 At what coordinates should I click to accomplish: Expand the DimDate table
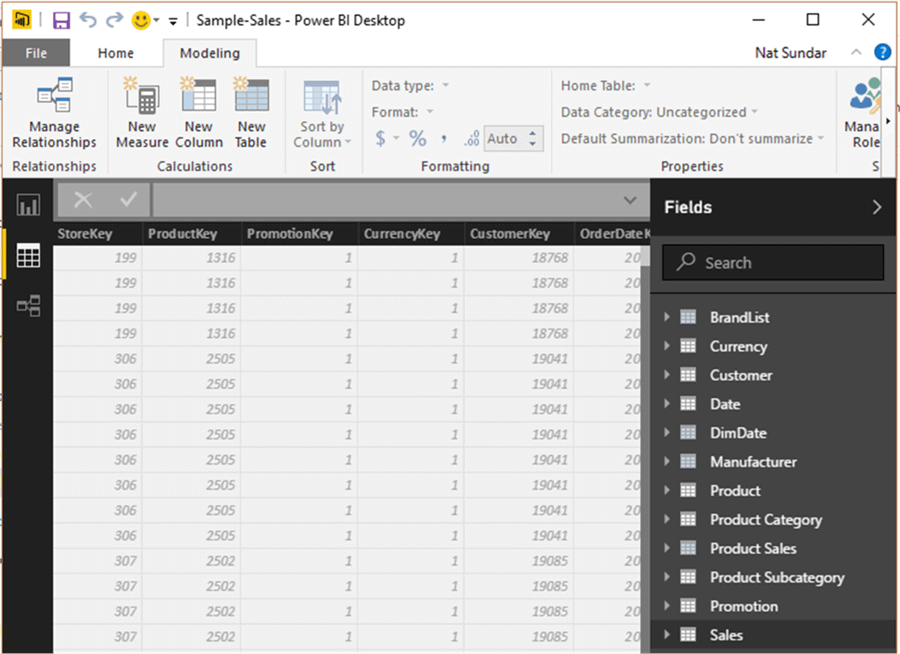point(666,432)
